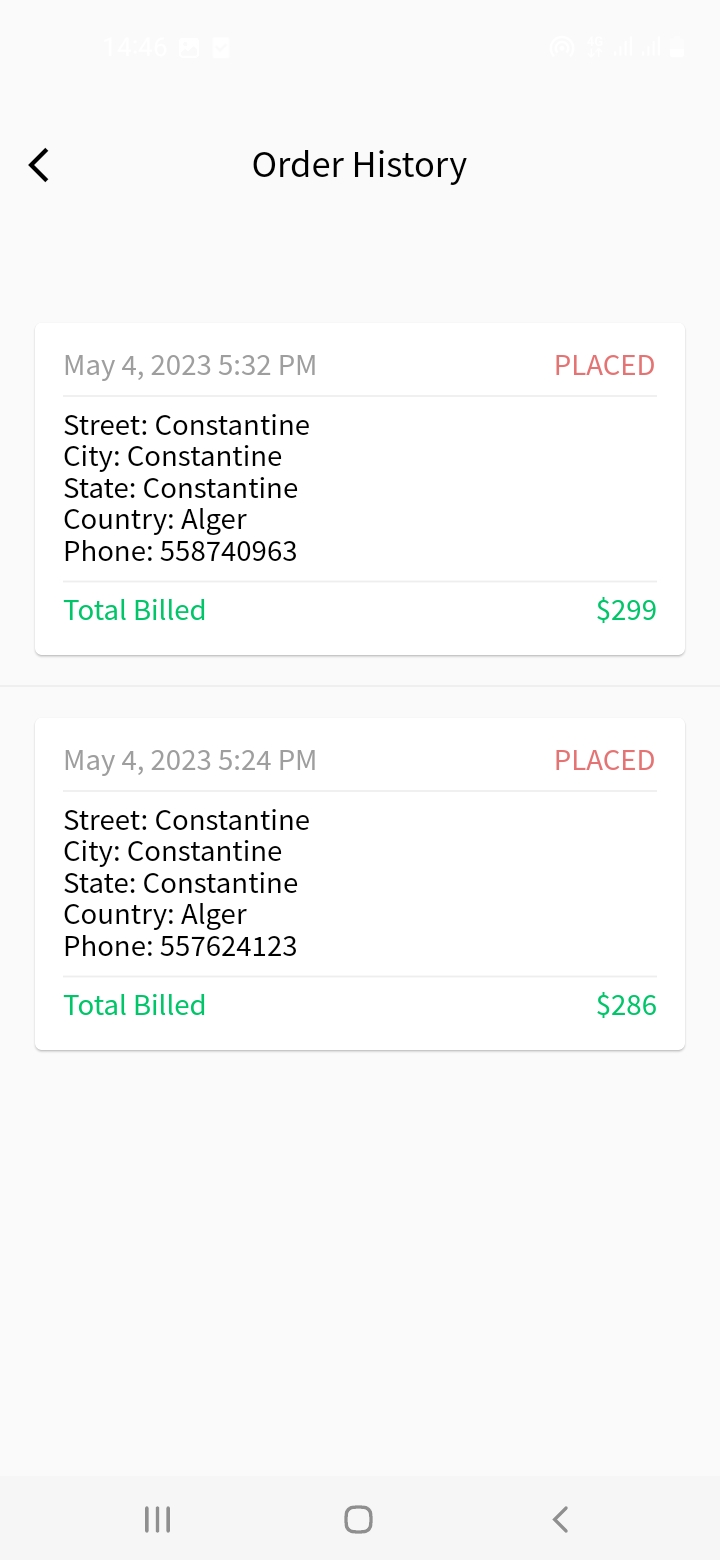The image size is (720, 1560).
Task: Tap the gallery notification icon in status bar
Action: [189, 47]
